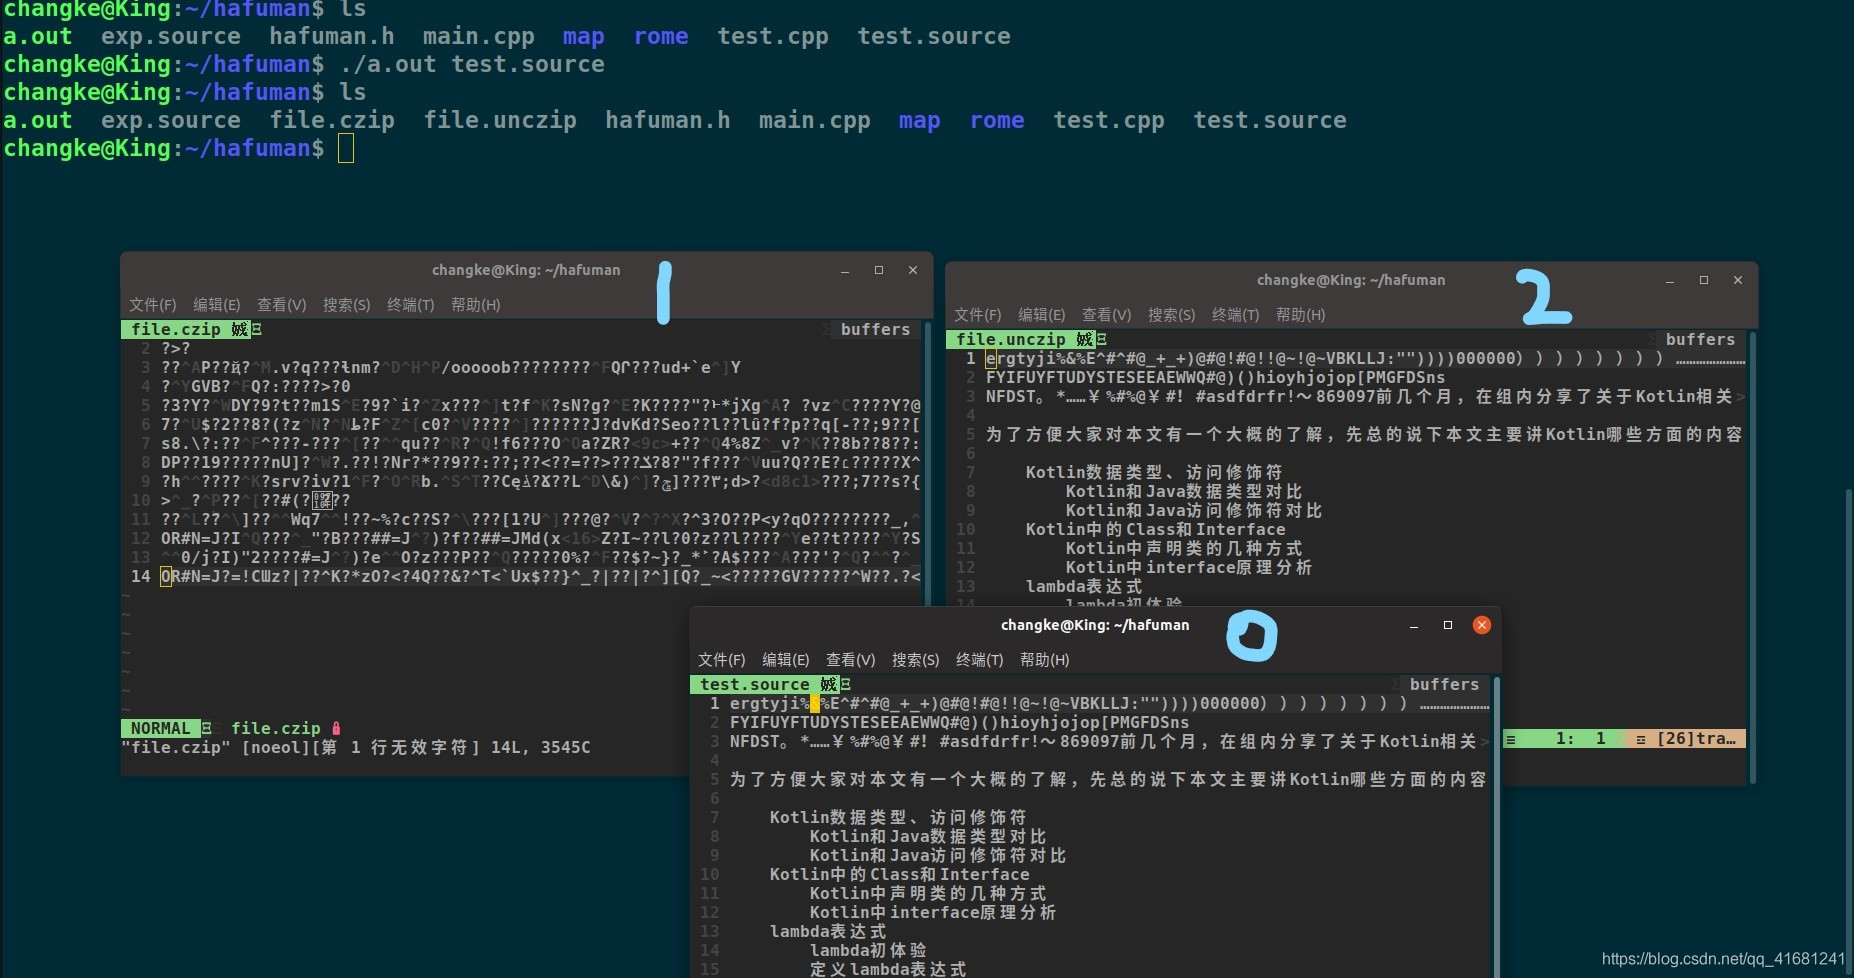Open 帮助(H) menu in file.unczip window
This screenshot has width=1854, height=978.
(x=1300, y=315)
